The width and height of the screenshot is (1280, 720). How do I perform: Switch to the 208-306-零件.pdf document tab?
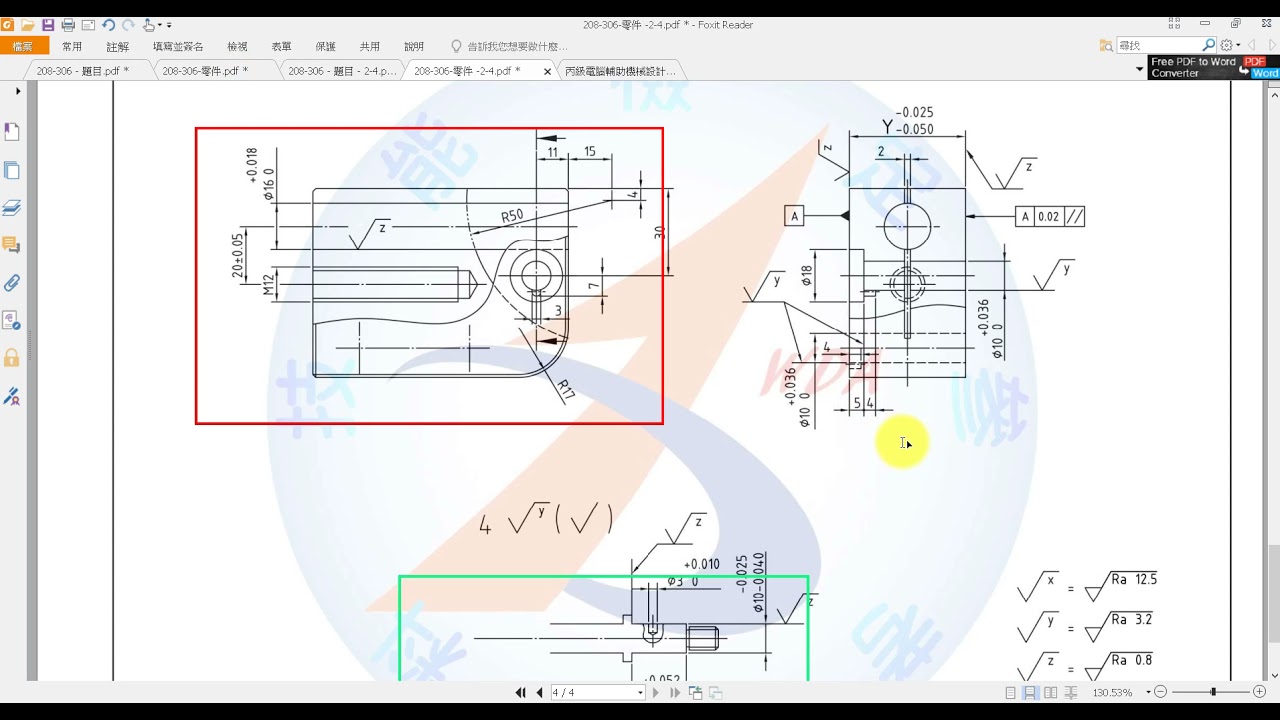point(212,71)
